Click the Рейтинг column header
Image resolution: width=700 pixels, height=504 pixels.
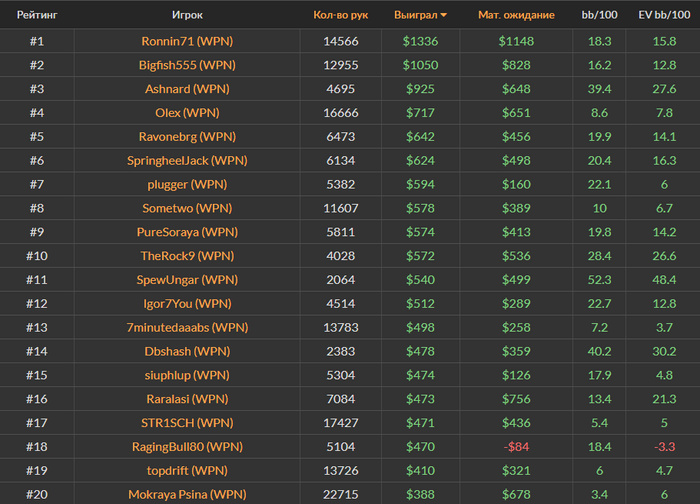[x=37, y=15]
